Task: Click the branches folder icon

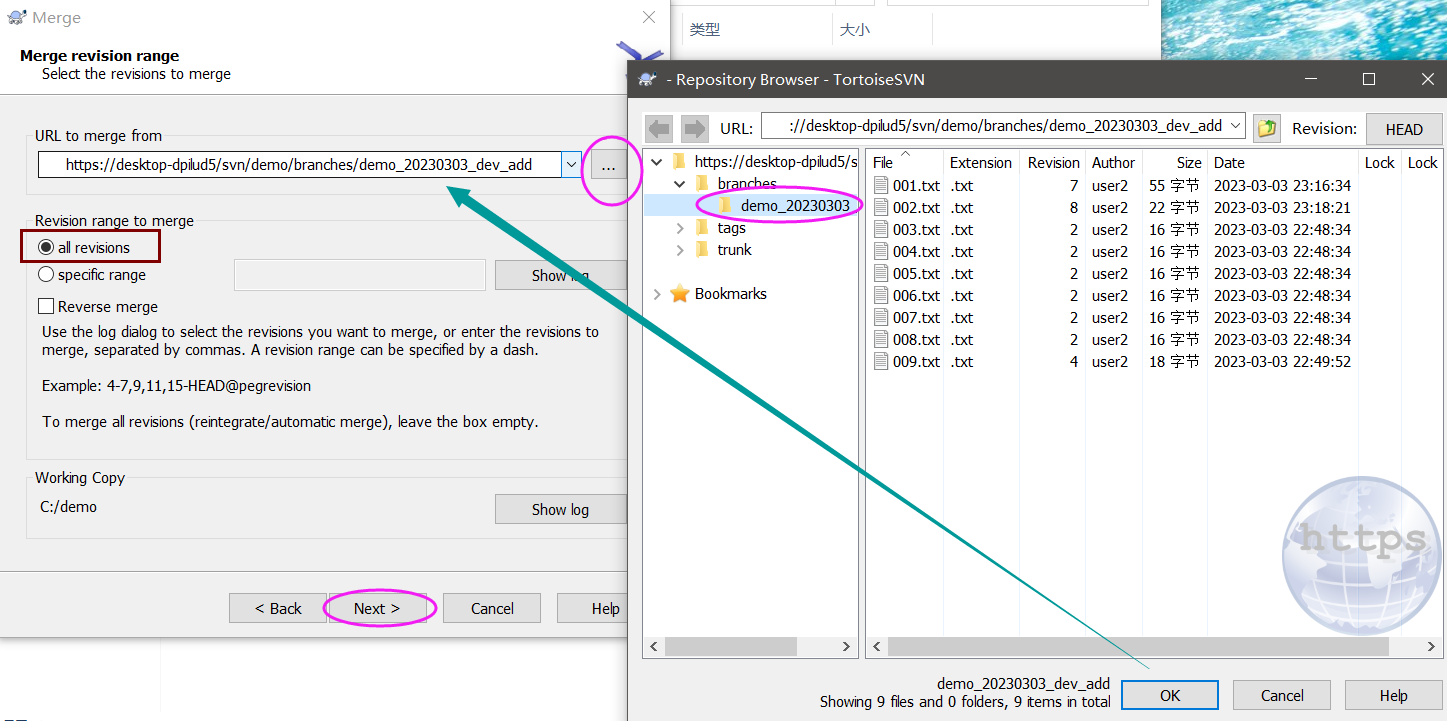Action: (702, 184)
